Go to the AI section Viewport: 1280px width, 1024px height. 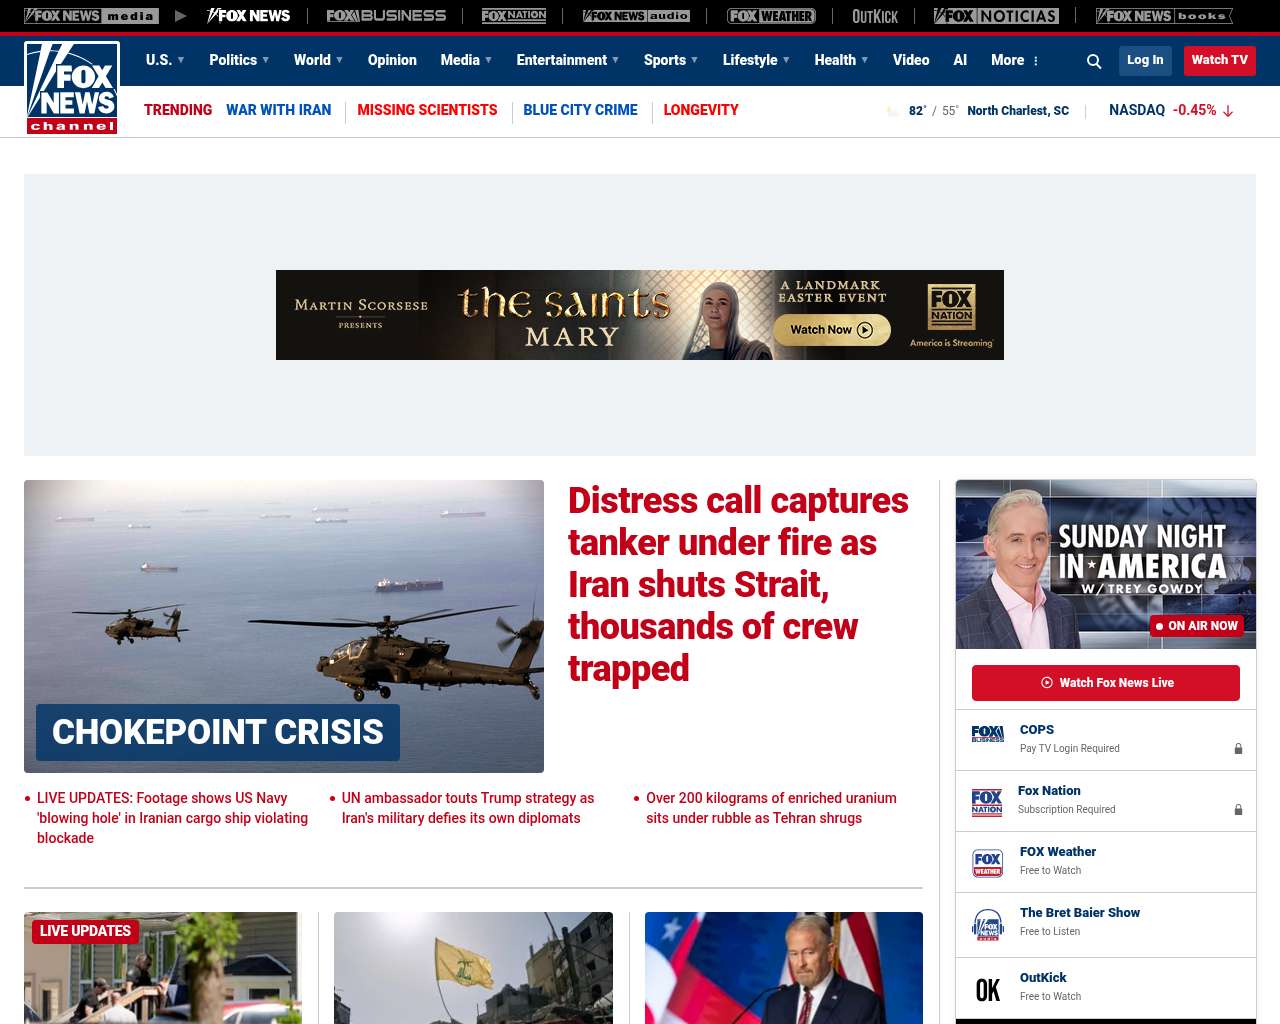click(960, 60)
